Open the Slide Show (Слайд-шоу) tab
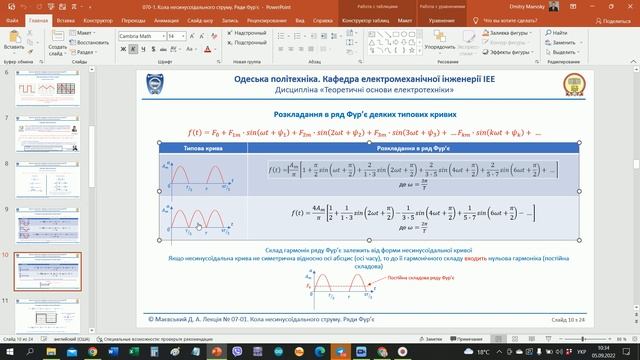The image size is (640, 360). 200,20
